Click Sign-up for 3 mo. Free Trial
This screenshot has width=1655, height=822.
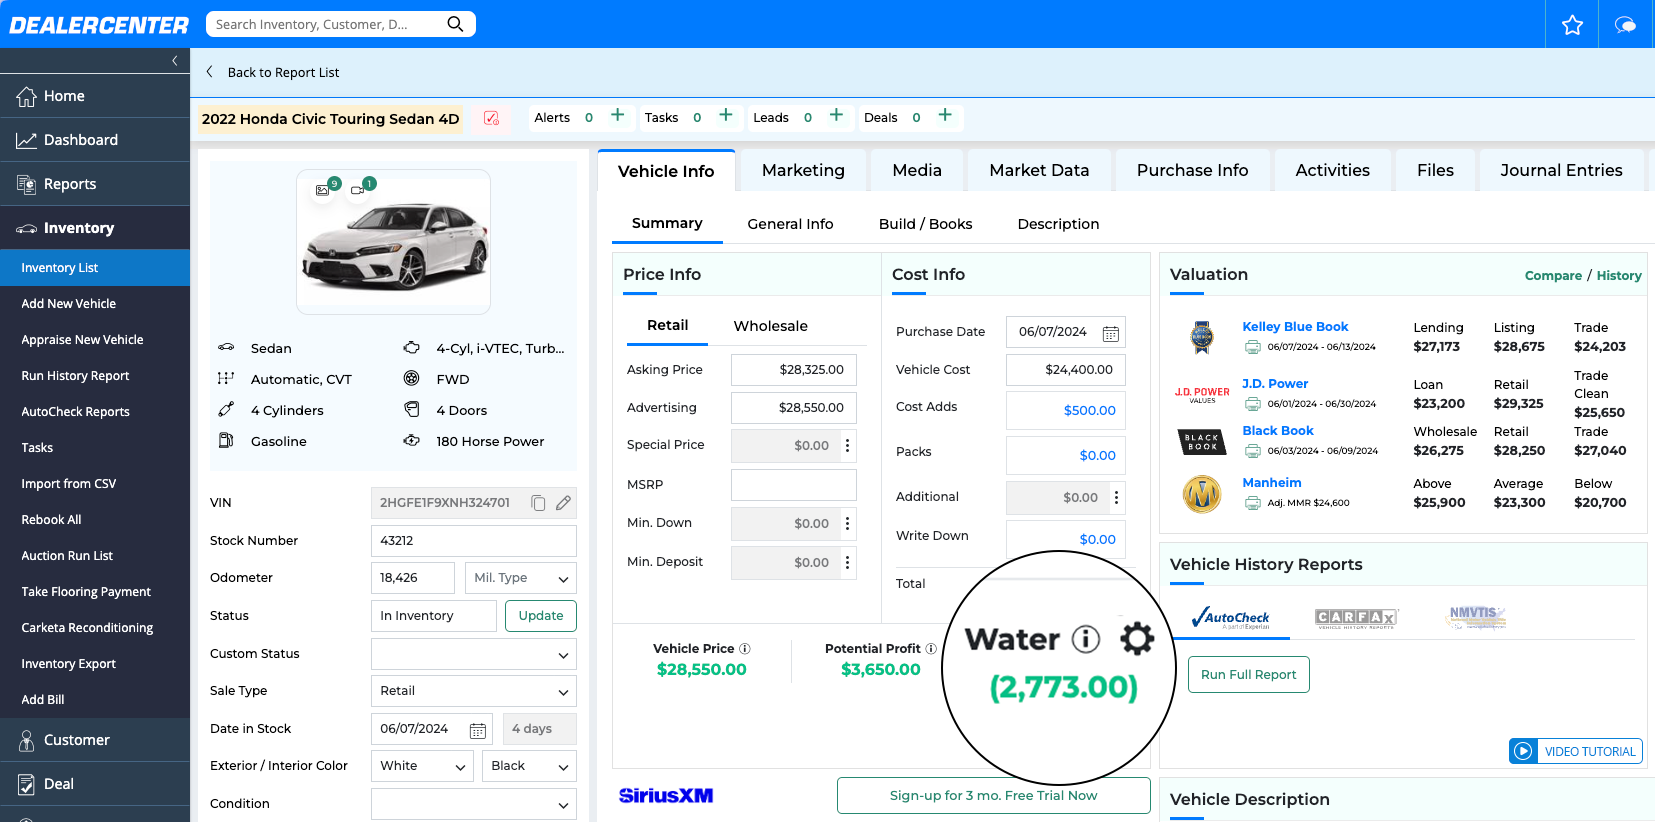[x=993, y=796]
